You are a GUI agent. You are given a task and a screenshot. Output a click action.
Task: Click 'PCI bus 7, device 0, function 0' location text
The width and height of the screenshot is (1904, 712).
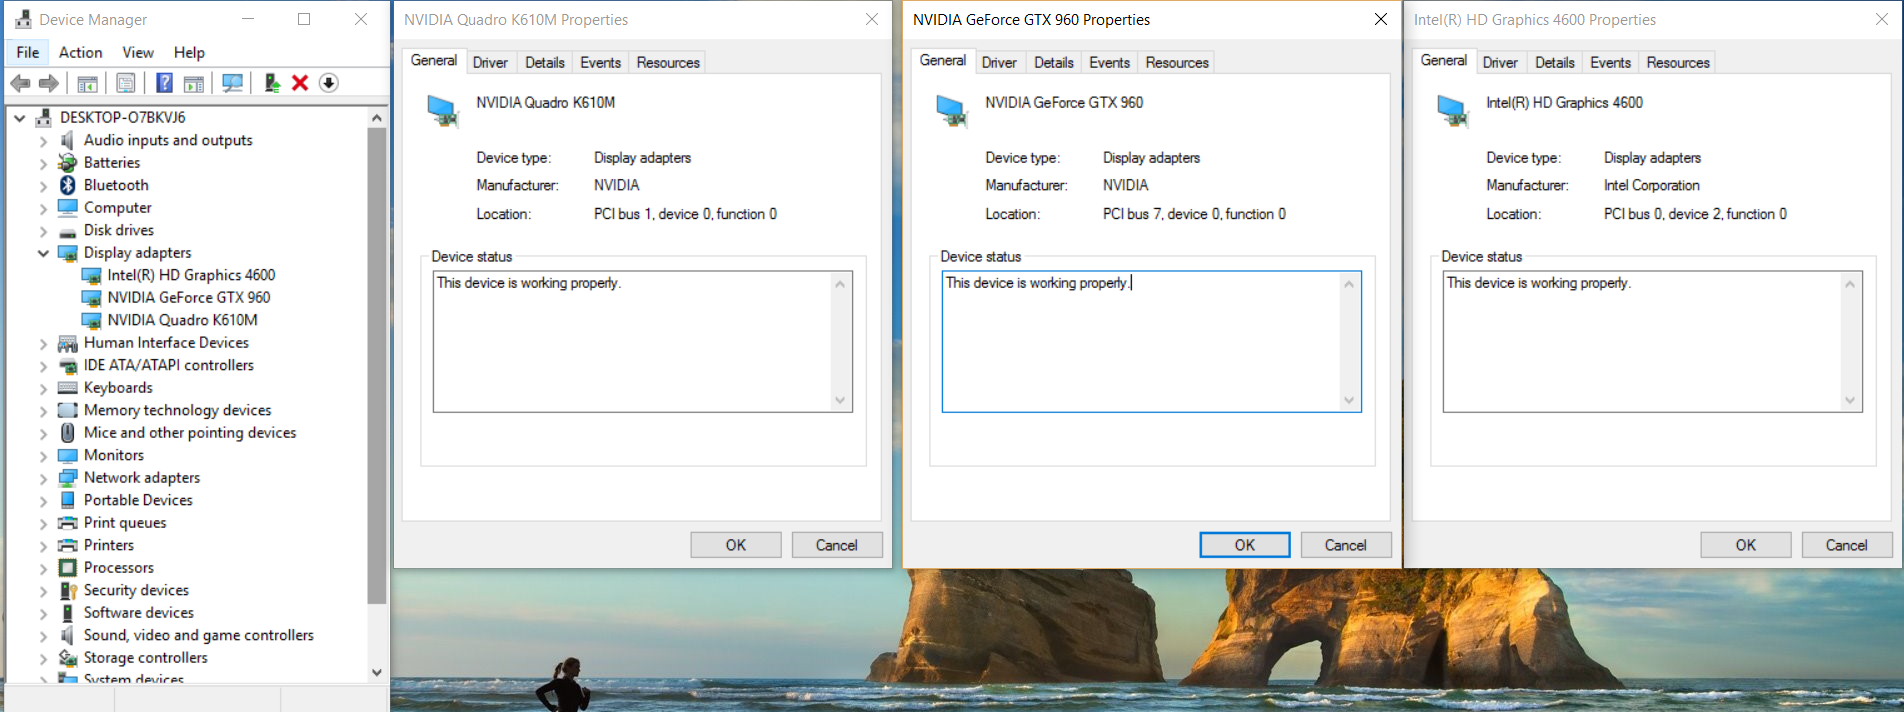1194,214
